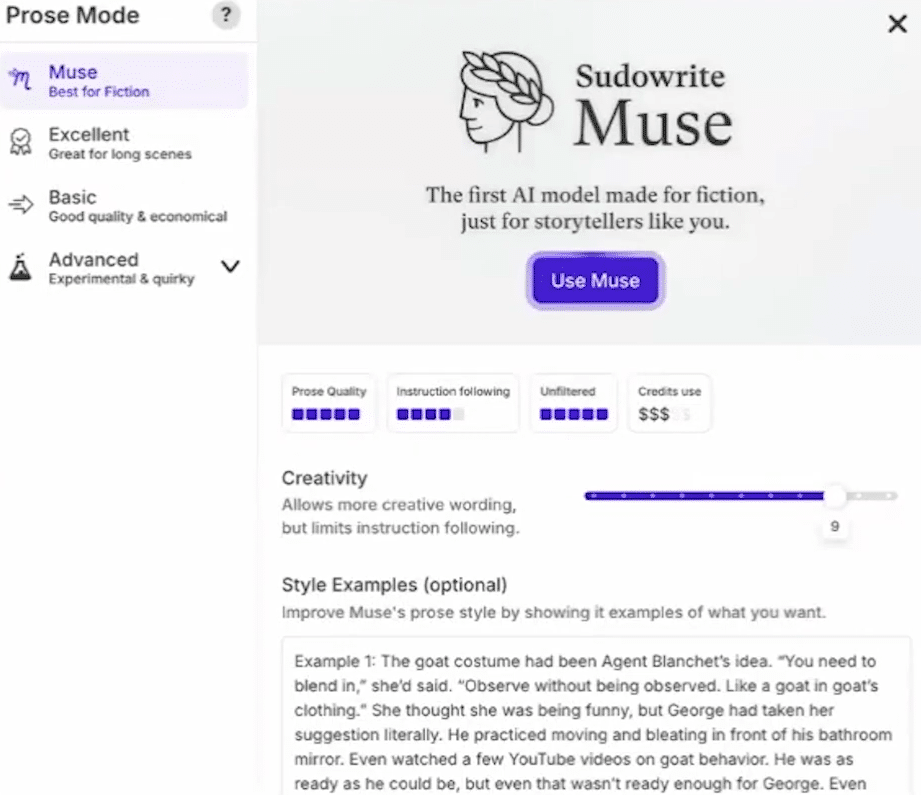Select the Muse Best for Fiction mode
This screenshot has width=921, height=795.
tap(124, 80)
